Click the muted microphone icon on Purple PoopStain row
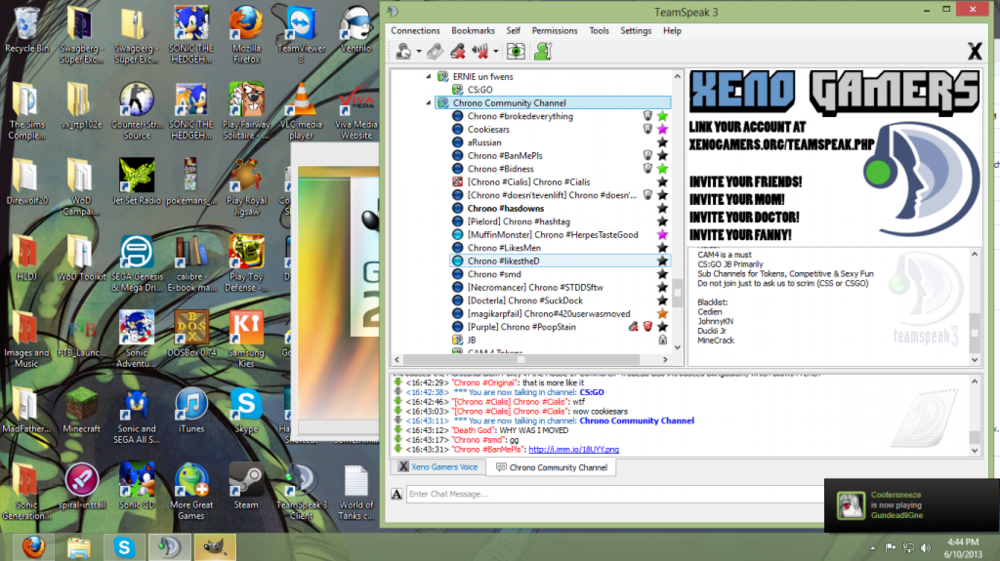The height and width of the screenshot is (561, 1000). [633, 326]
